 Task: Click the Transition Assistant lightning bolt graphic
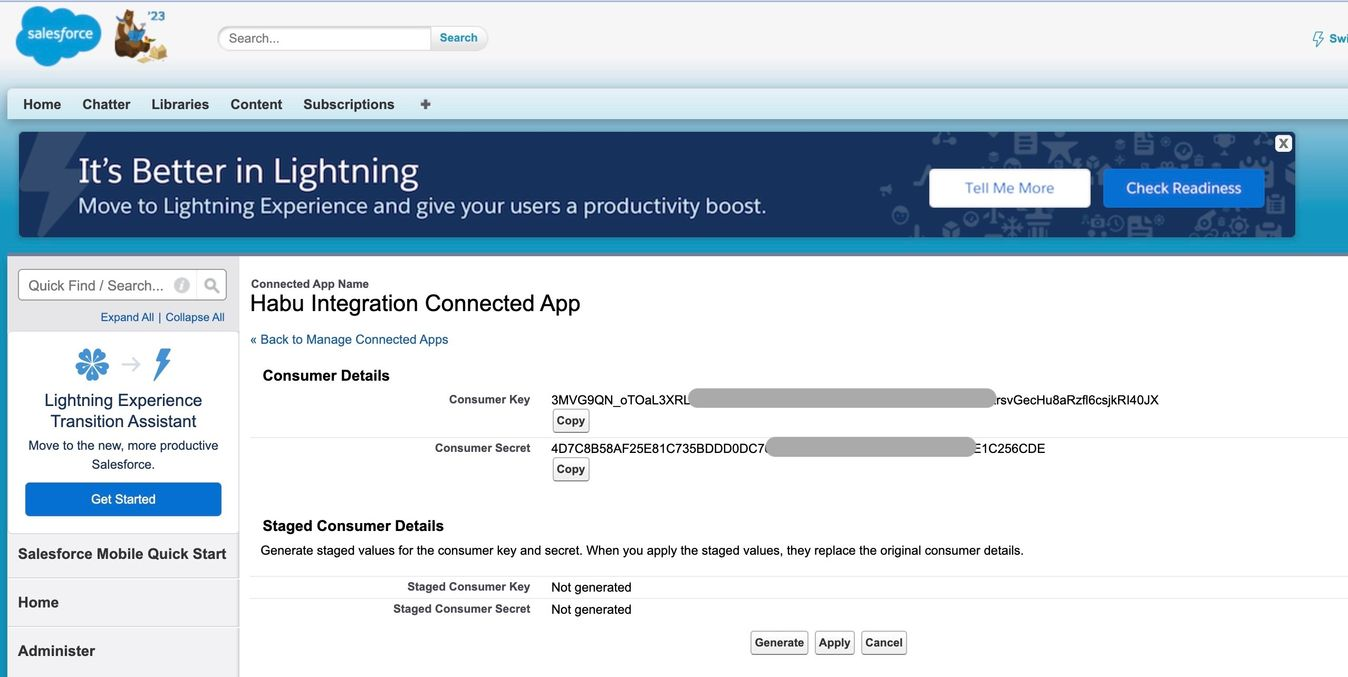coord(162,364)
